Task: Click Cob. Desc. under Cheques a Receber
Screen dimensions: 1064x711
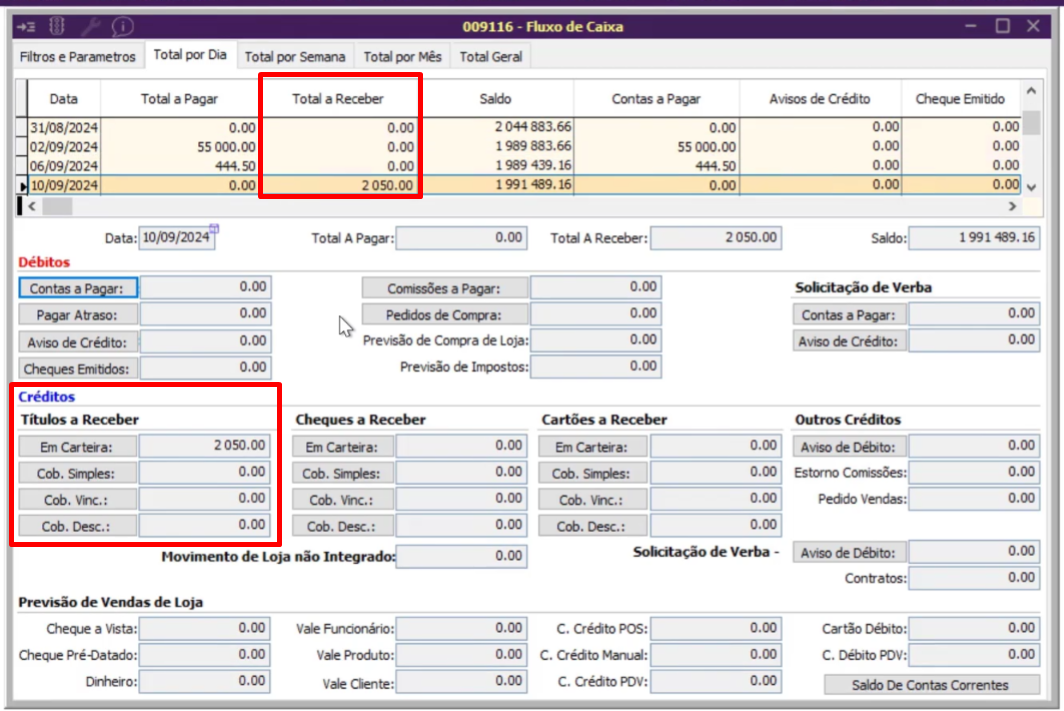Action: [x=343, y=526]
